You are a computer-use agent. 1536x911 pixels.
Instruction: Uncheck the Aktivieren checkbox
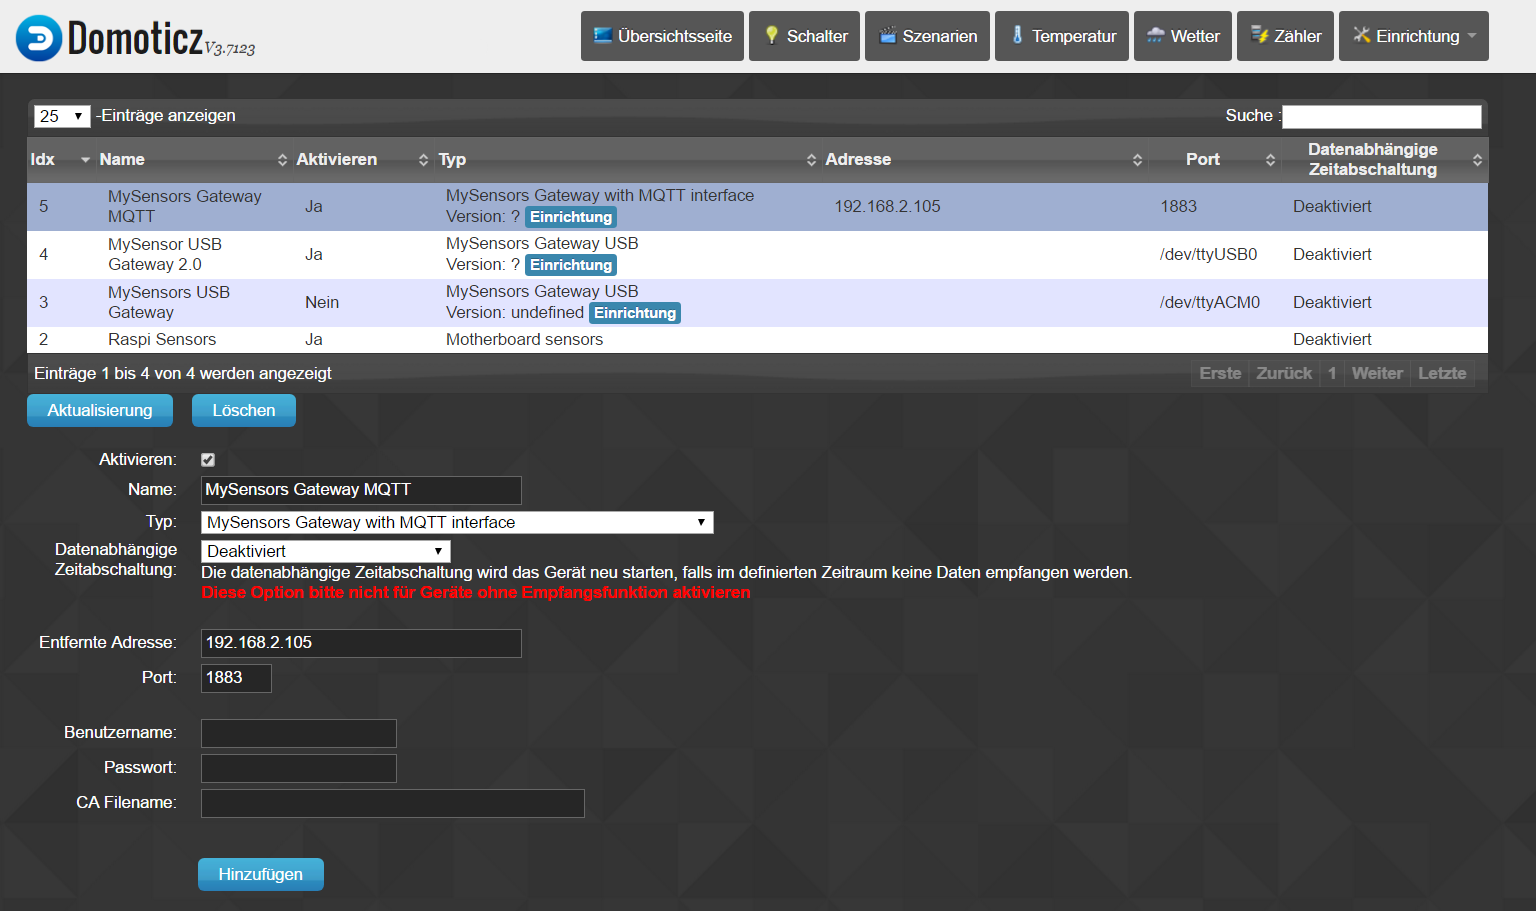(x=208, y=460)
